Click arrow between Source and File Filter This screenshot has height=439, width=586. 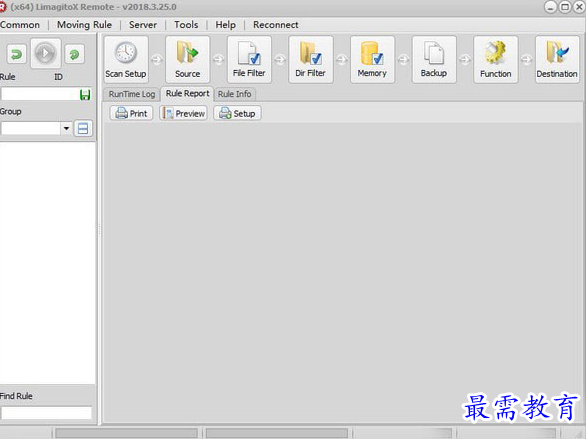[x=219, y=59]
